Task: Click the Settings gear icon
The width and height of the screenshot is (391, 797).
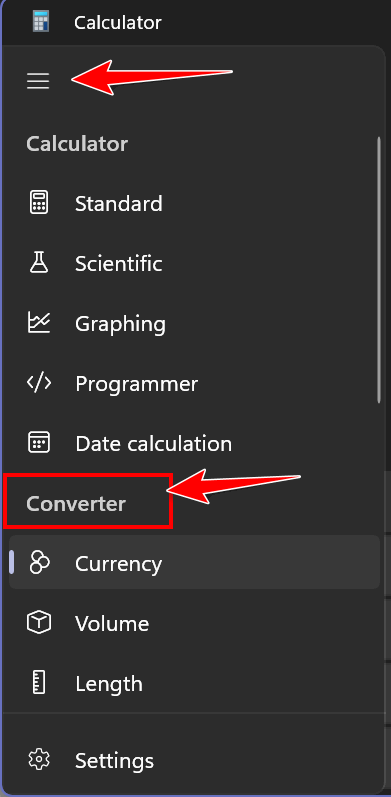Action: click(39, 760)
